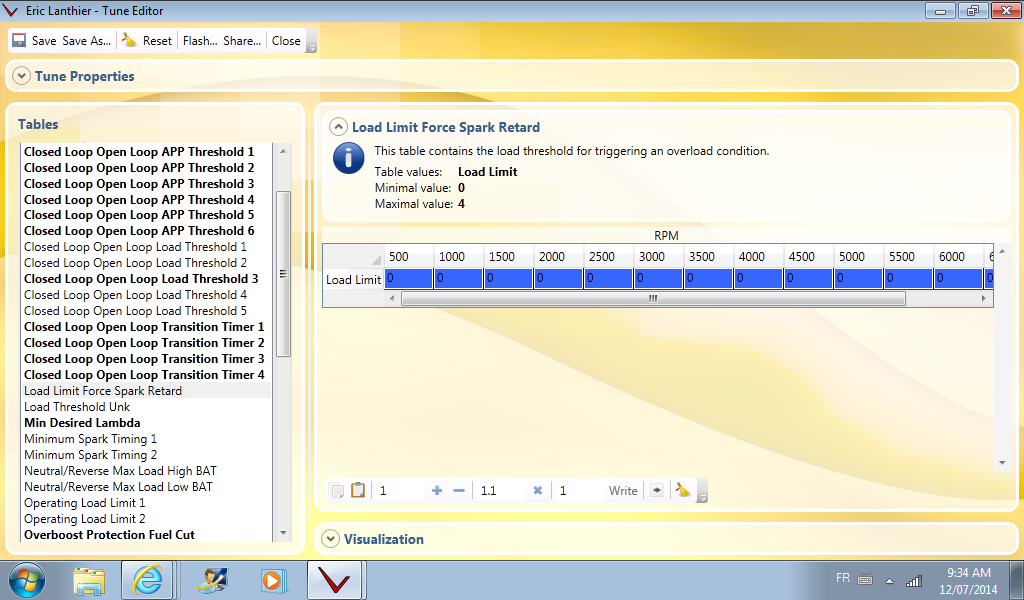Select Closed Loop Open Loop Transition Timer 4

tap(144, 375)
